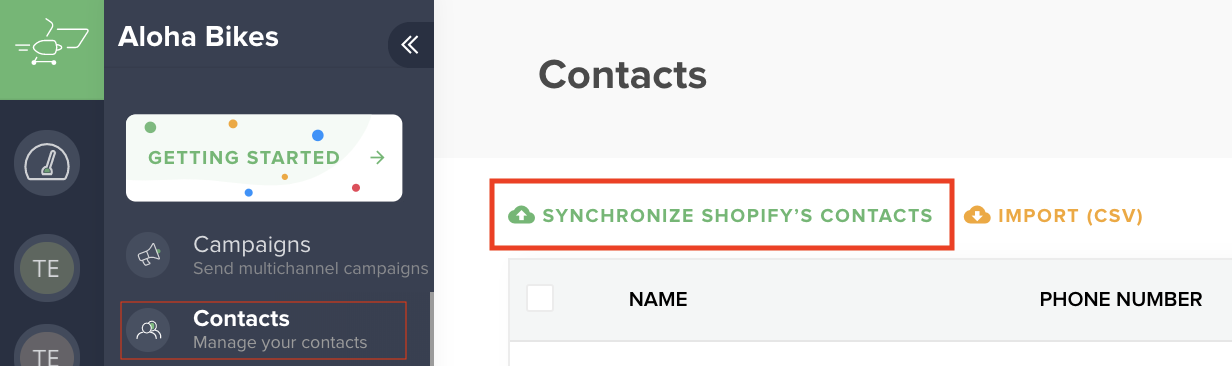Click the upper TE avatar circle
The width and height of the screenshot is (1232, 366).
47,268
